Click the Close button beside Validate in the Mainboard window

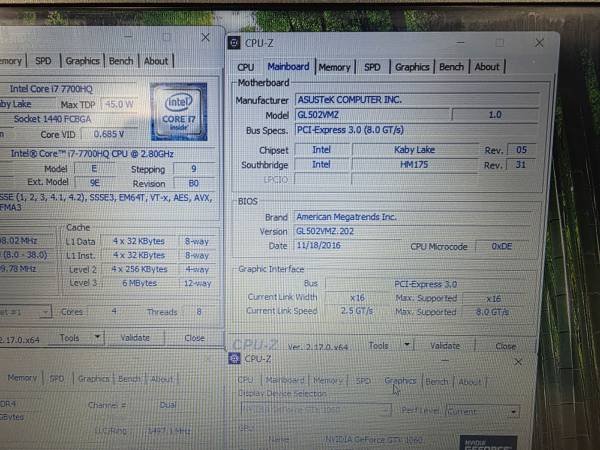(506, 345)
